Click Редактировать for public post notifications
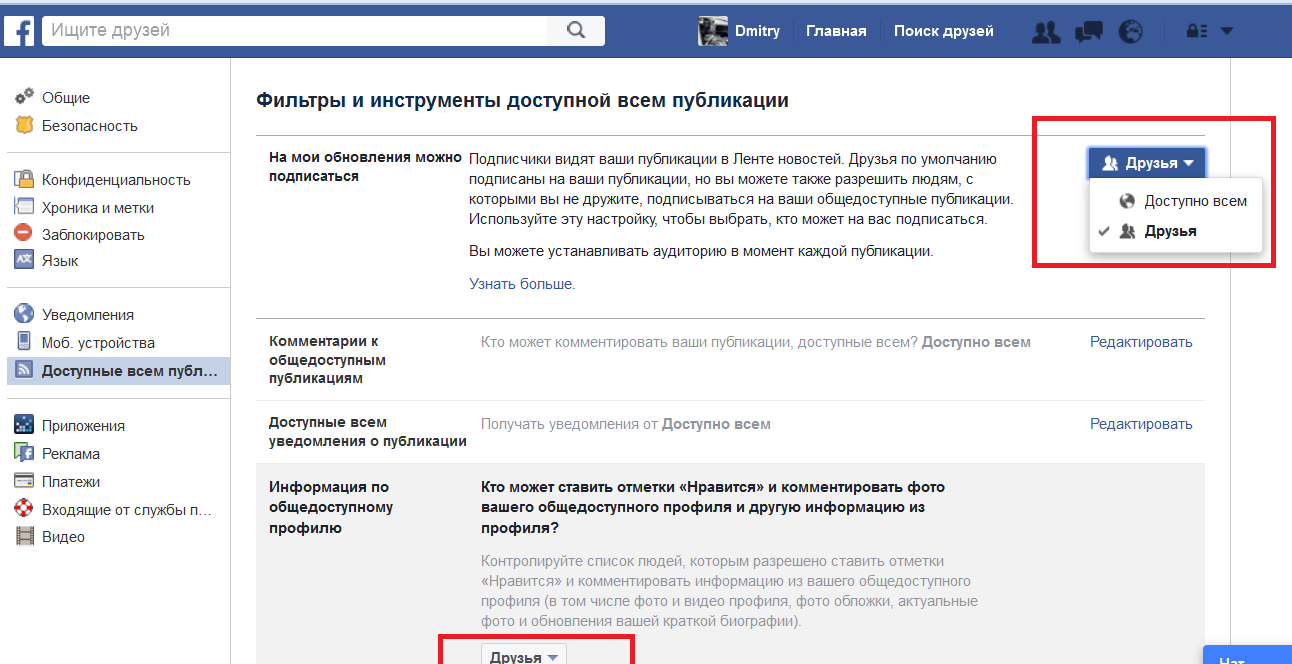1292x664 pixels. pos(1141,424)
